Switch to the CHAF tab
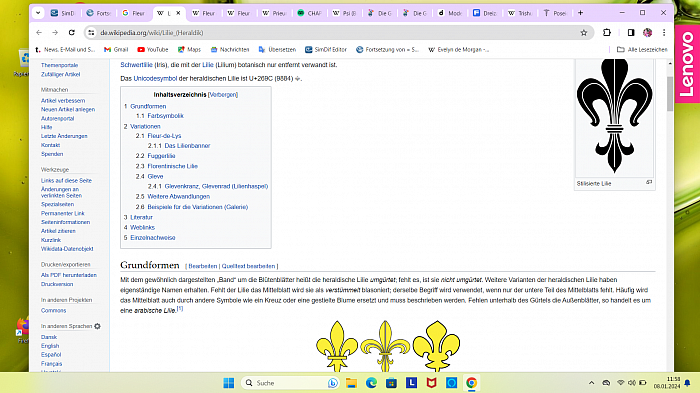Image resolution: width=700 pixels, height=393 pixels. pos(309,13)
